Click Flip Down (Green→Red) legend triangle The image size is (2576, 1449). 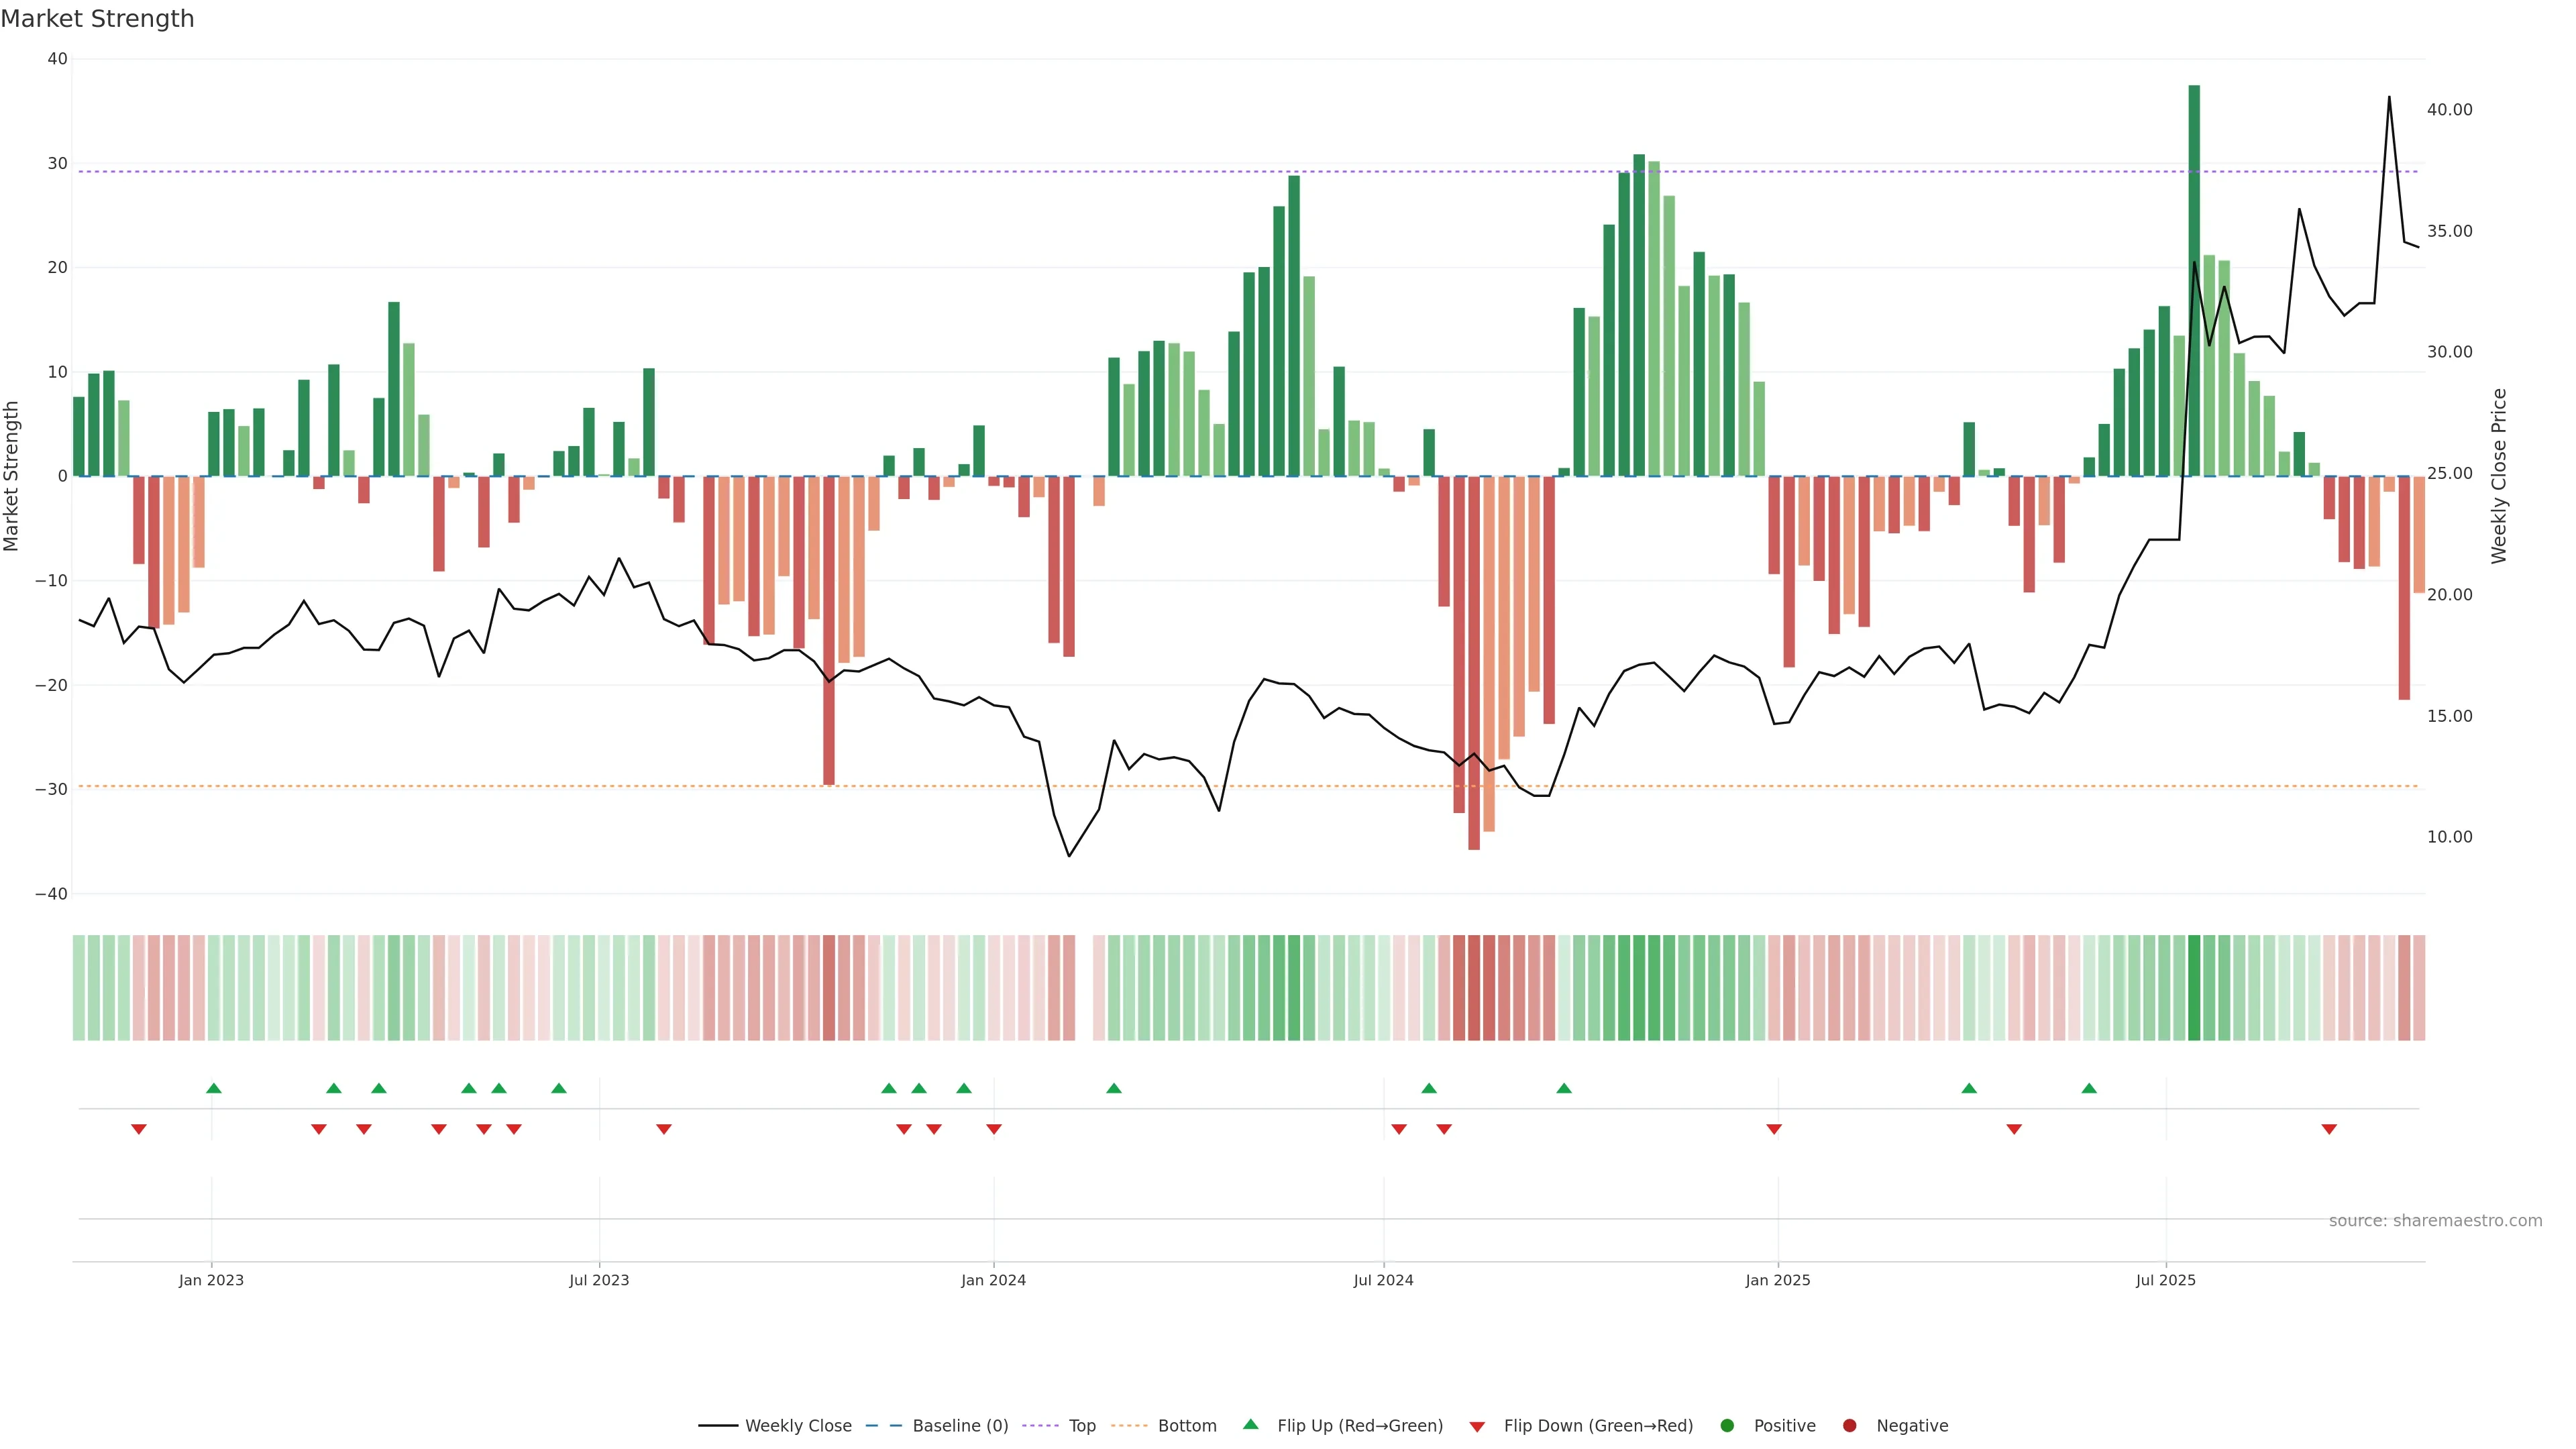click(x=1477, y=1427)
